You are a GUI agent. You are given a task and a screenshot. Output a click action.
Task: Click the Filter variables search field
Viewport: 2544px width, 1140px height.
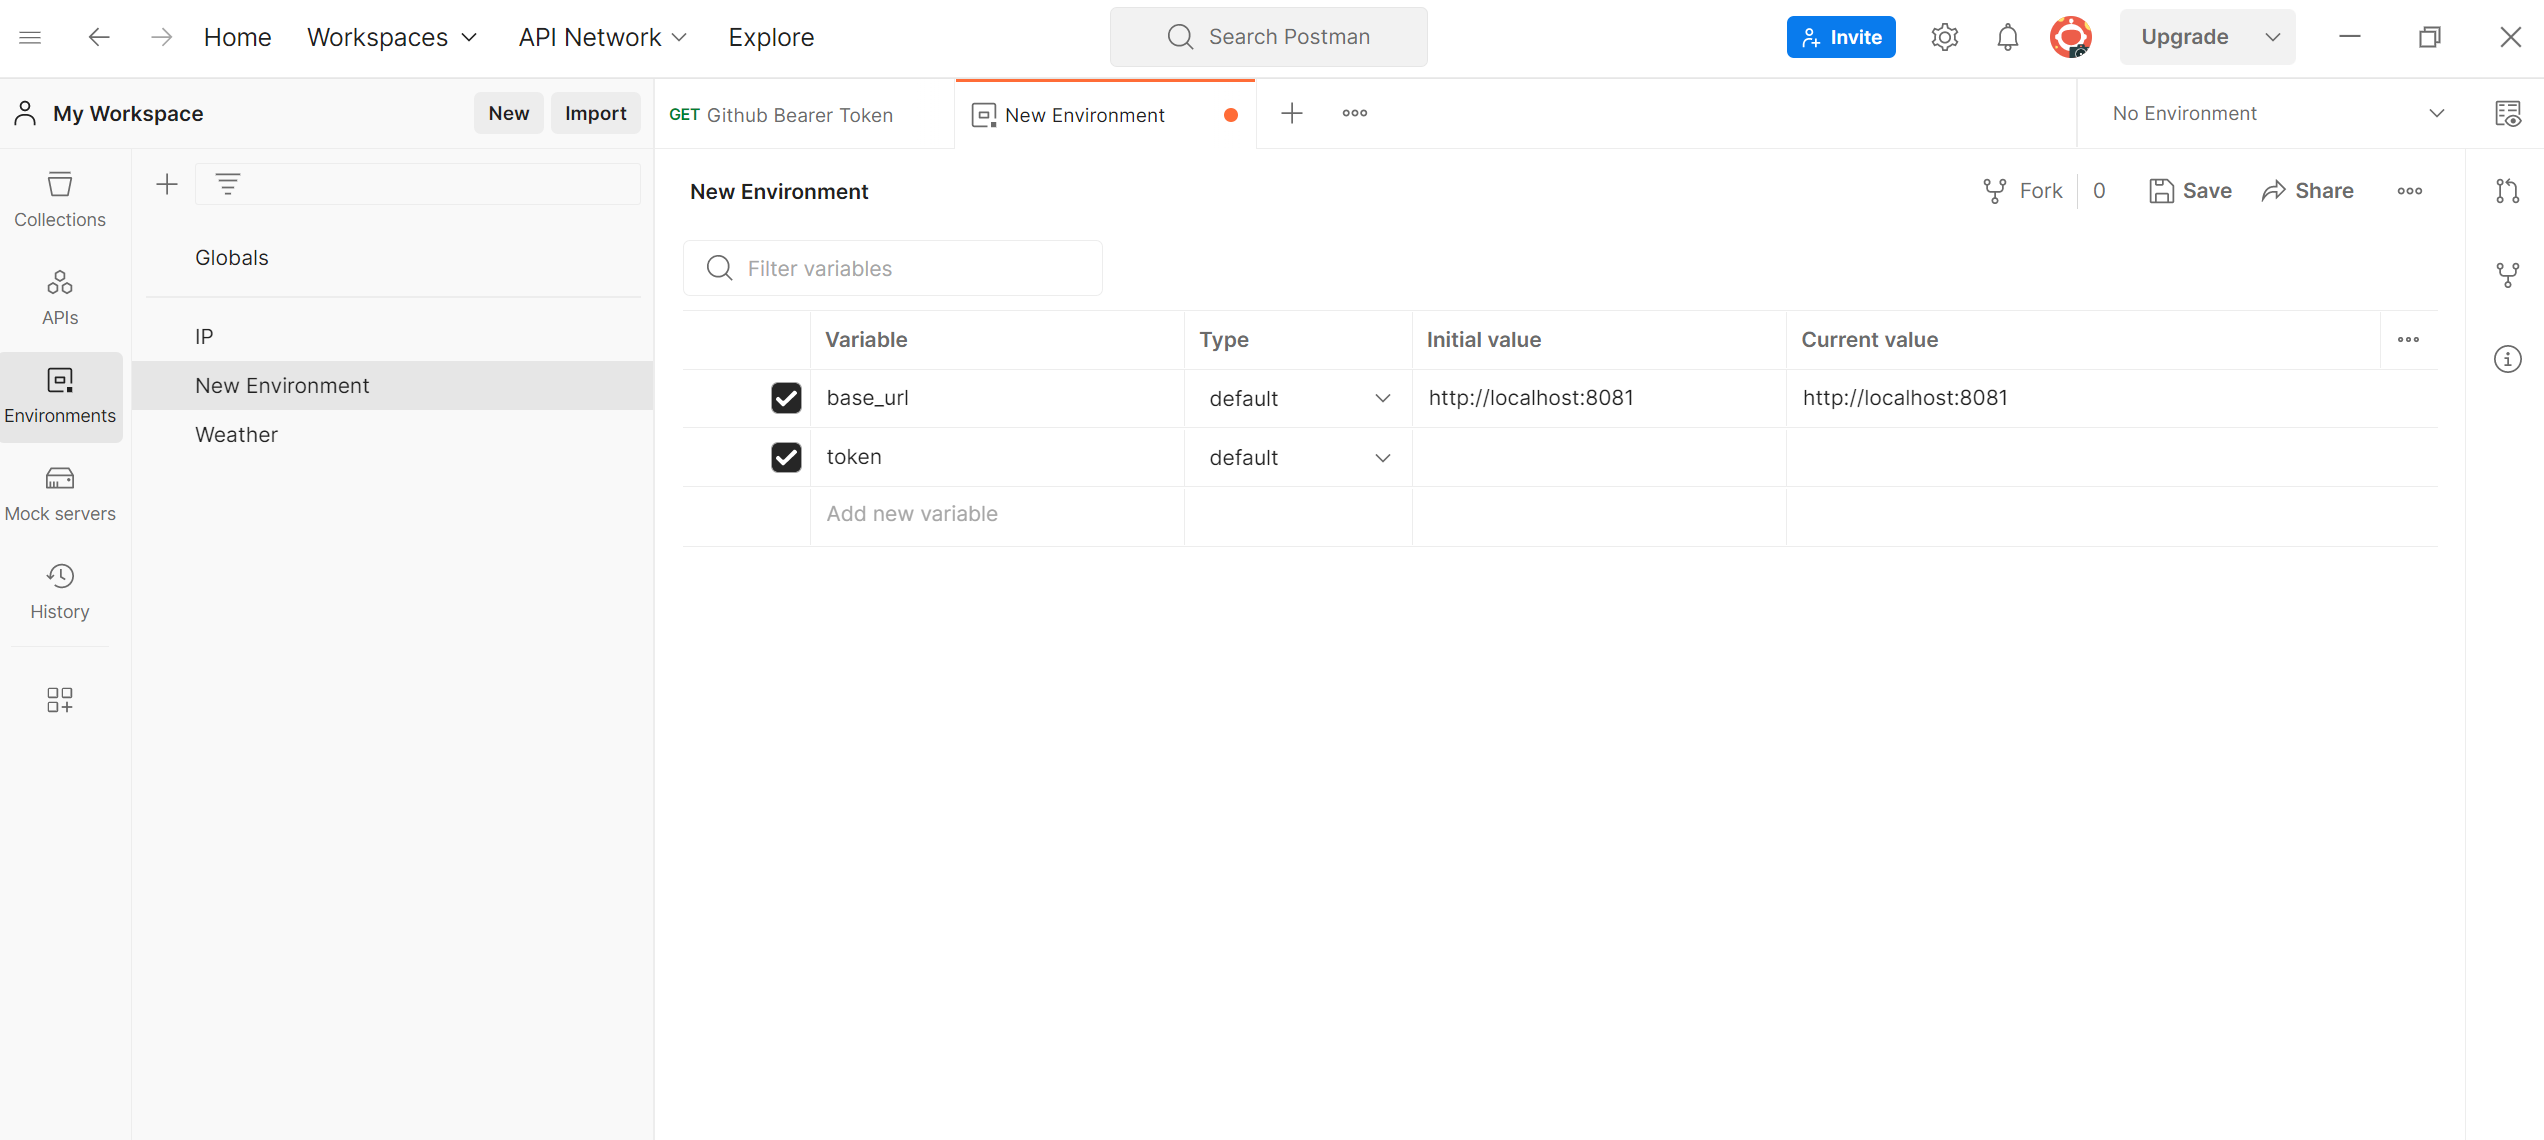(x=892, y=268)
